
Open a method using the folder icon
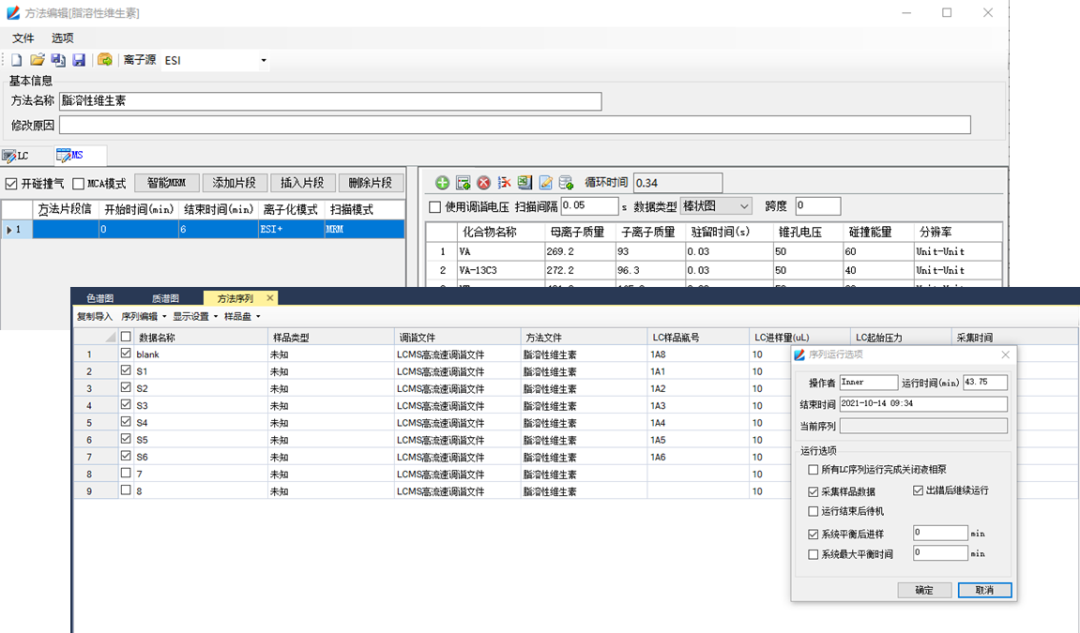coord(37,61)
